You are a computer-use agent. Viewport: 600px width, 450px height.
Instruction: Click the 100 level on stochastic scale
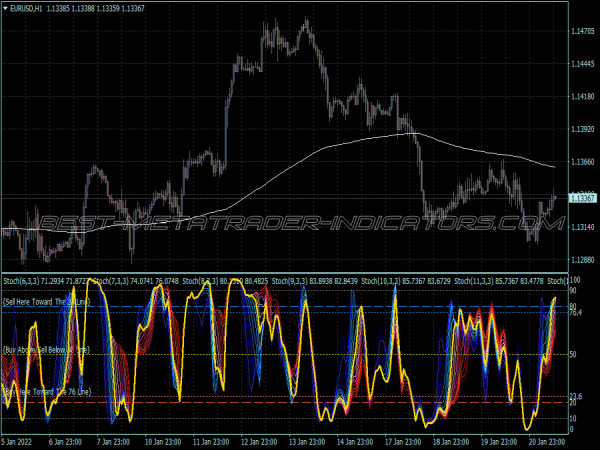click(x=575, y=280)
